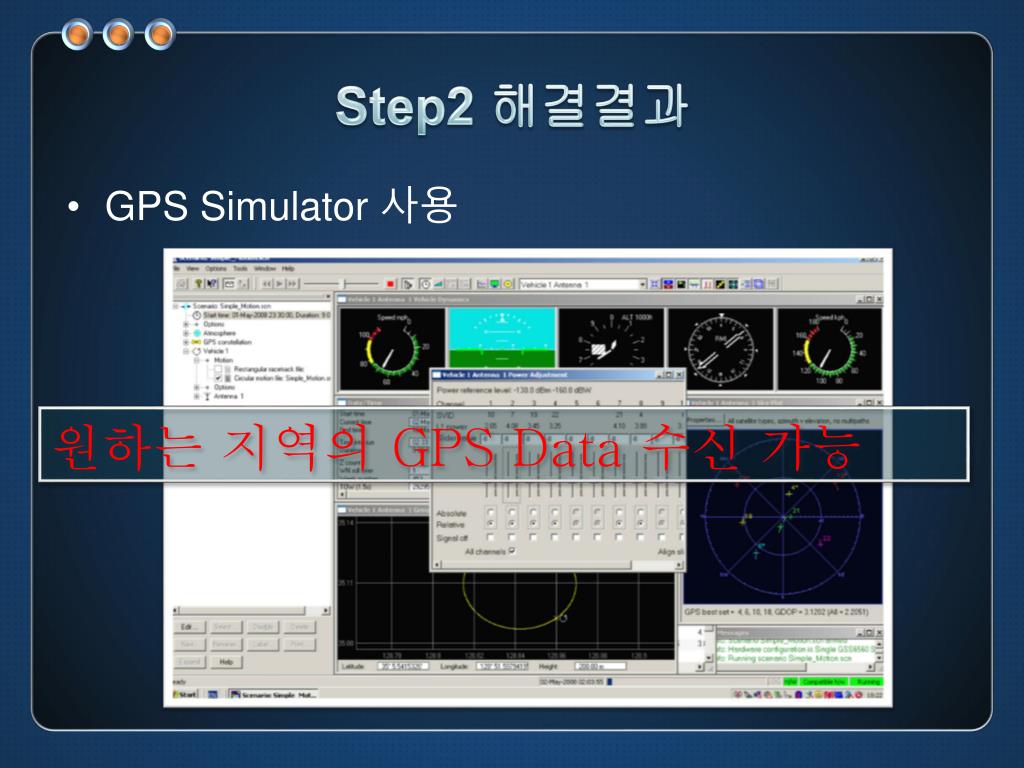
Task: Click the Speed kph gauge
Action: [x=829, y=349]
